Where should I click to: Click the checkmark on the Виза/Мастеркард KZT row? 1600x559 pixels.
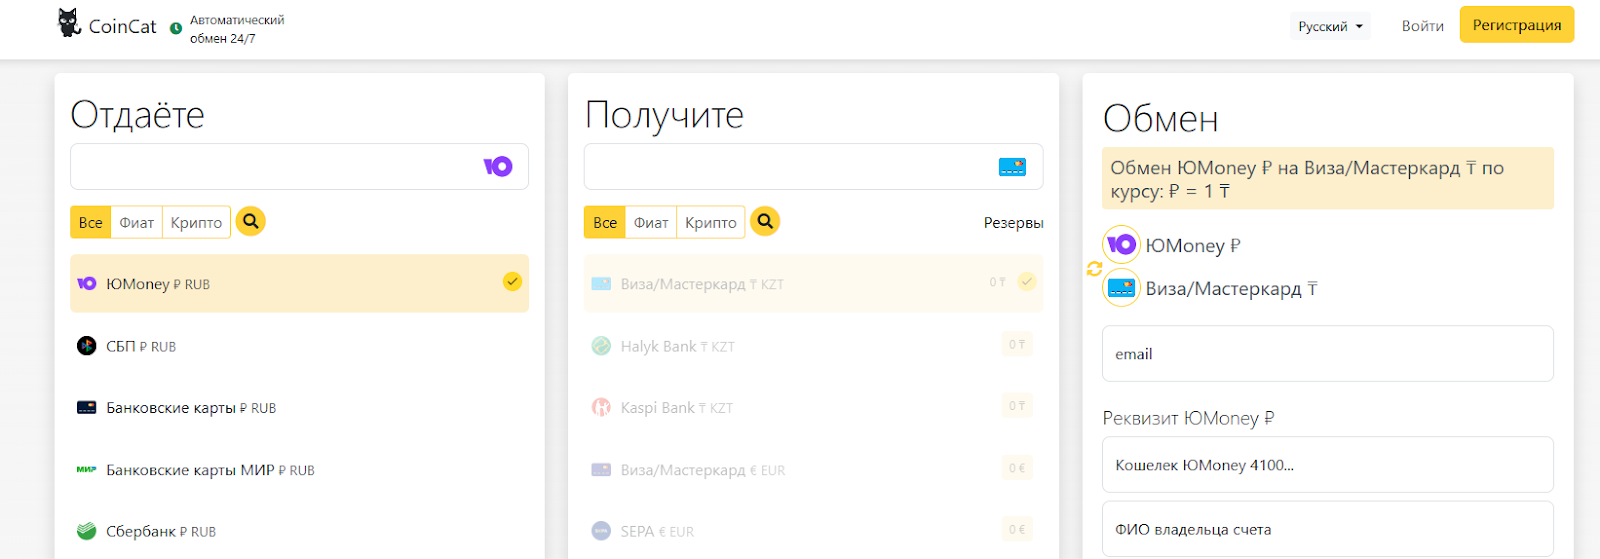click(1027, 281)
